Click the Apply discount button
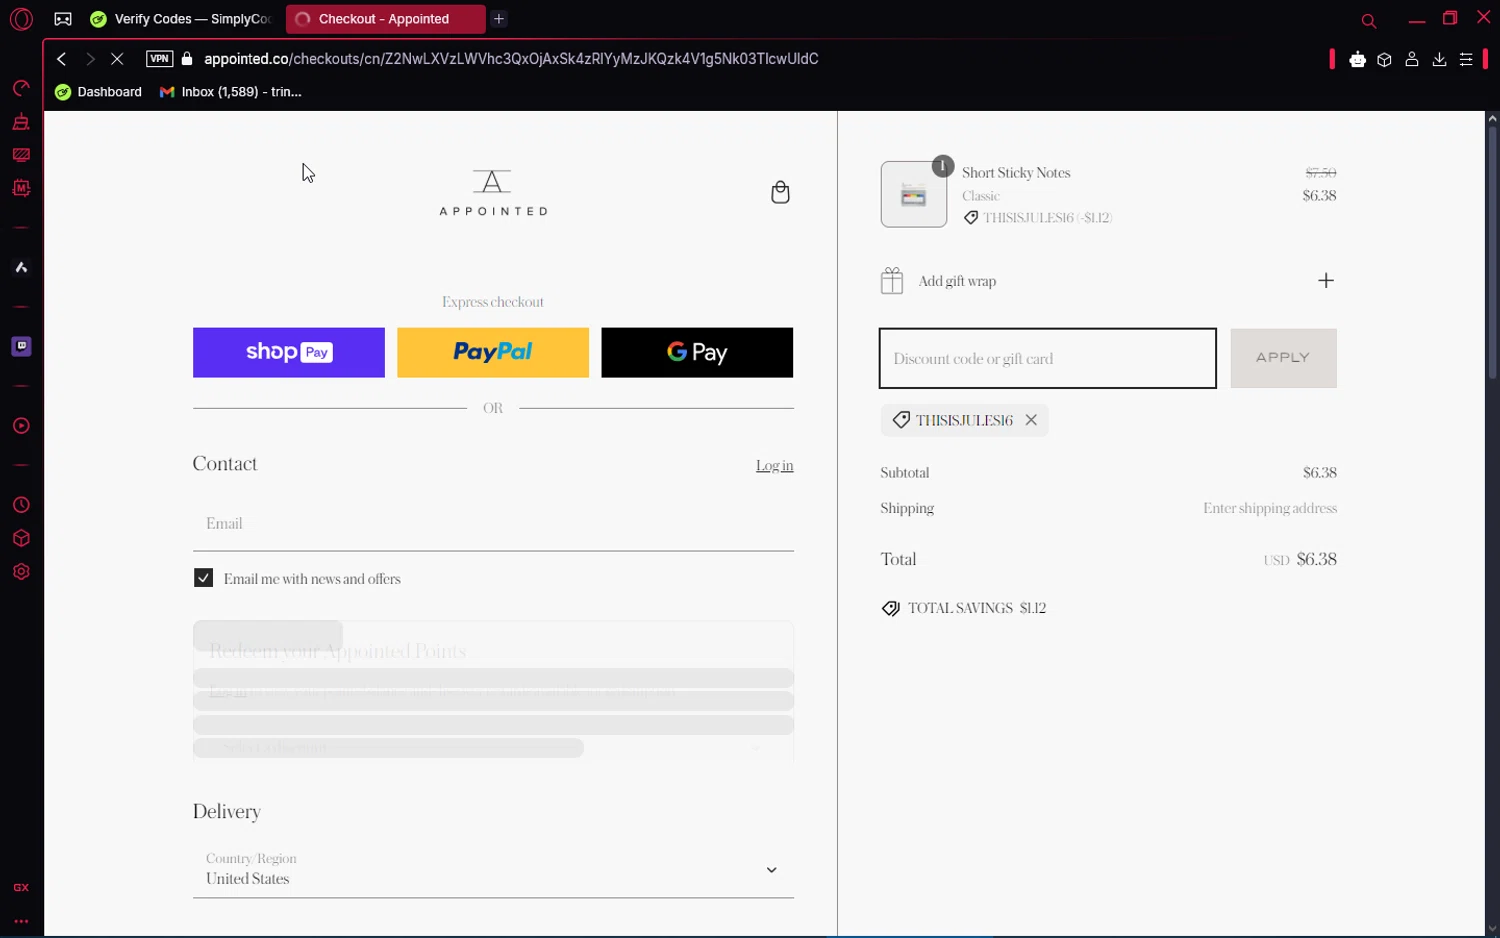Viewport: 1500px width, 938px height. [1283, 358]
